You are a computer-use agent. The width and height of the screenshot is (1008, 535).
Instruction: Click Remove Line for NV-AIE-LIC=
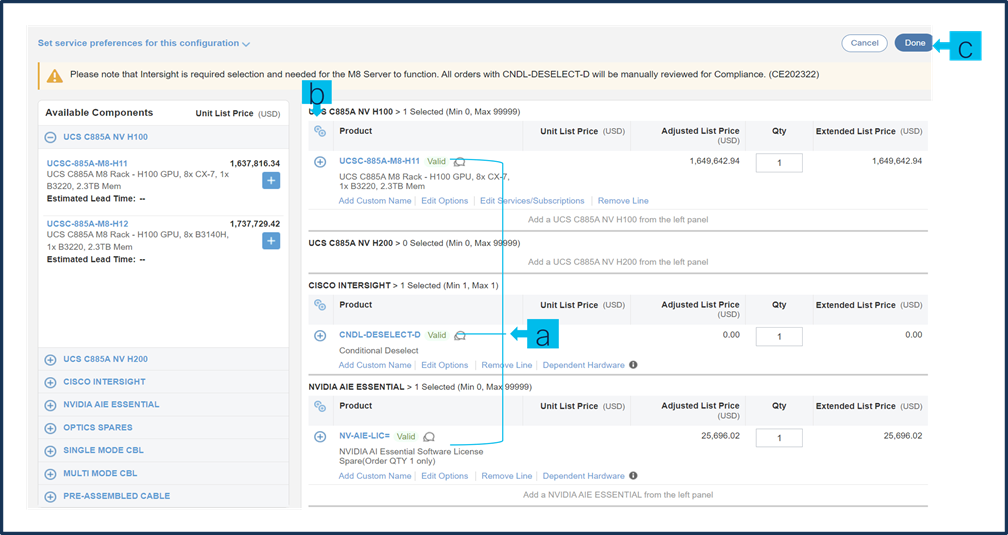[507, 476]
